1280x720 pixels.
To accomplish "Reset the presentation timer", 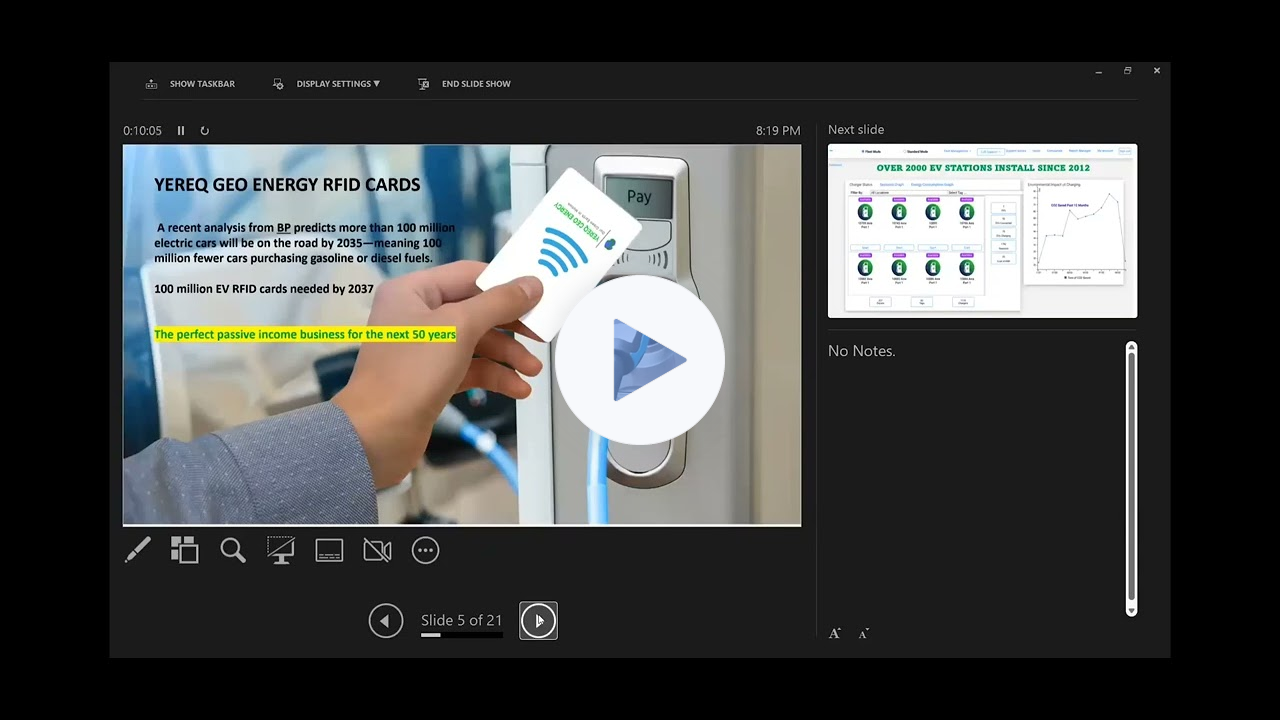I will (x=205, y=131).
